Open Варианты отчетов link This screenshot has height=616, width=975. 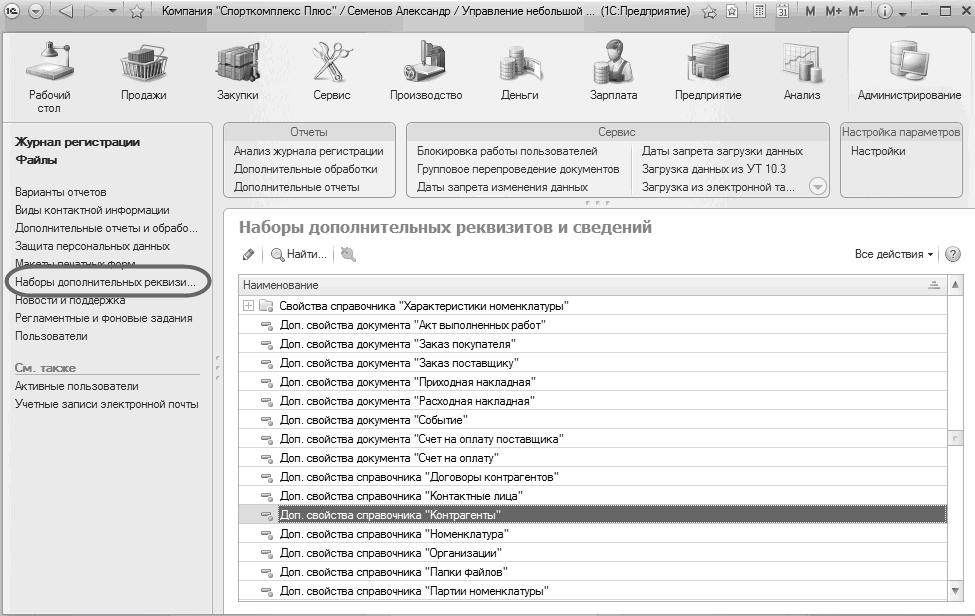click(60, 192)
